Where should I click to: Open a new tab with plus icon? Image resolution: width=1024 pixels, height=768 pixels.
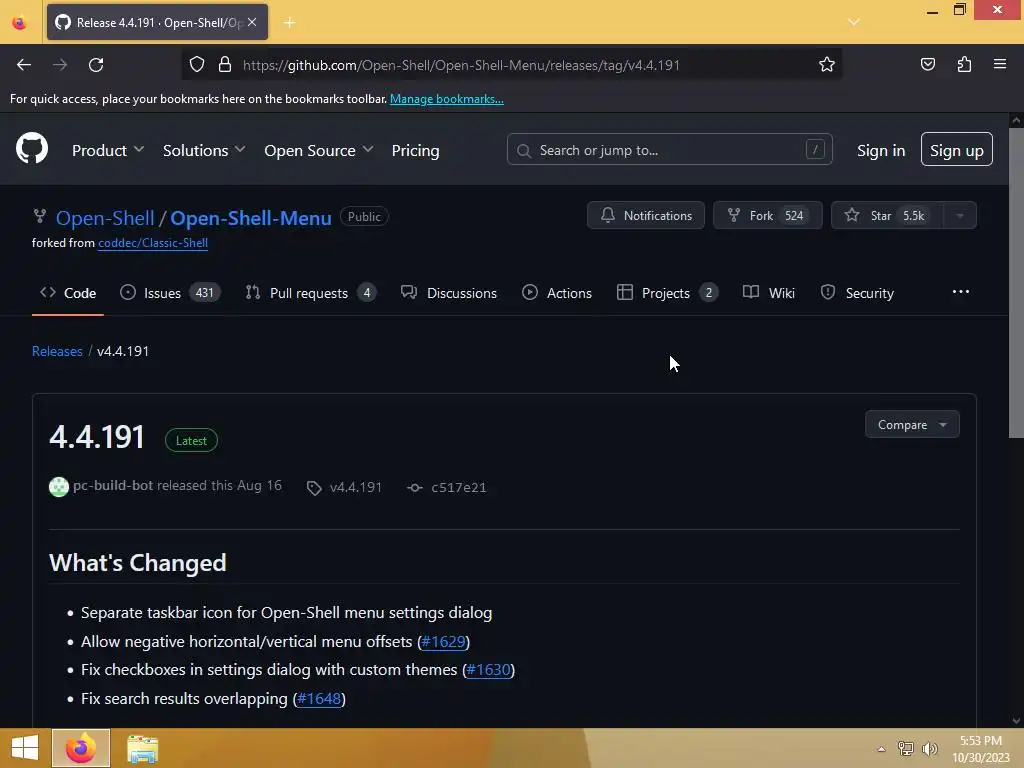[x=289, y=23]
